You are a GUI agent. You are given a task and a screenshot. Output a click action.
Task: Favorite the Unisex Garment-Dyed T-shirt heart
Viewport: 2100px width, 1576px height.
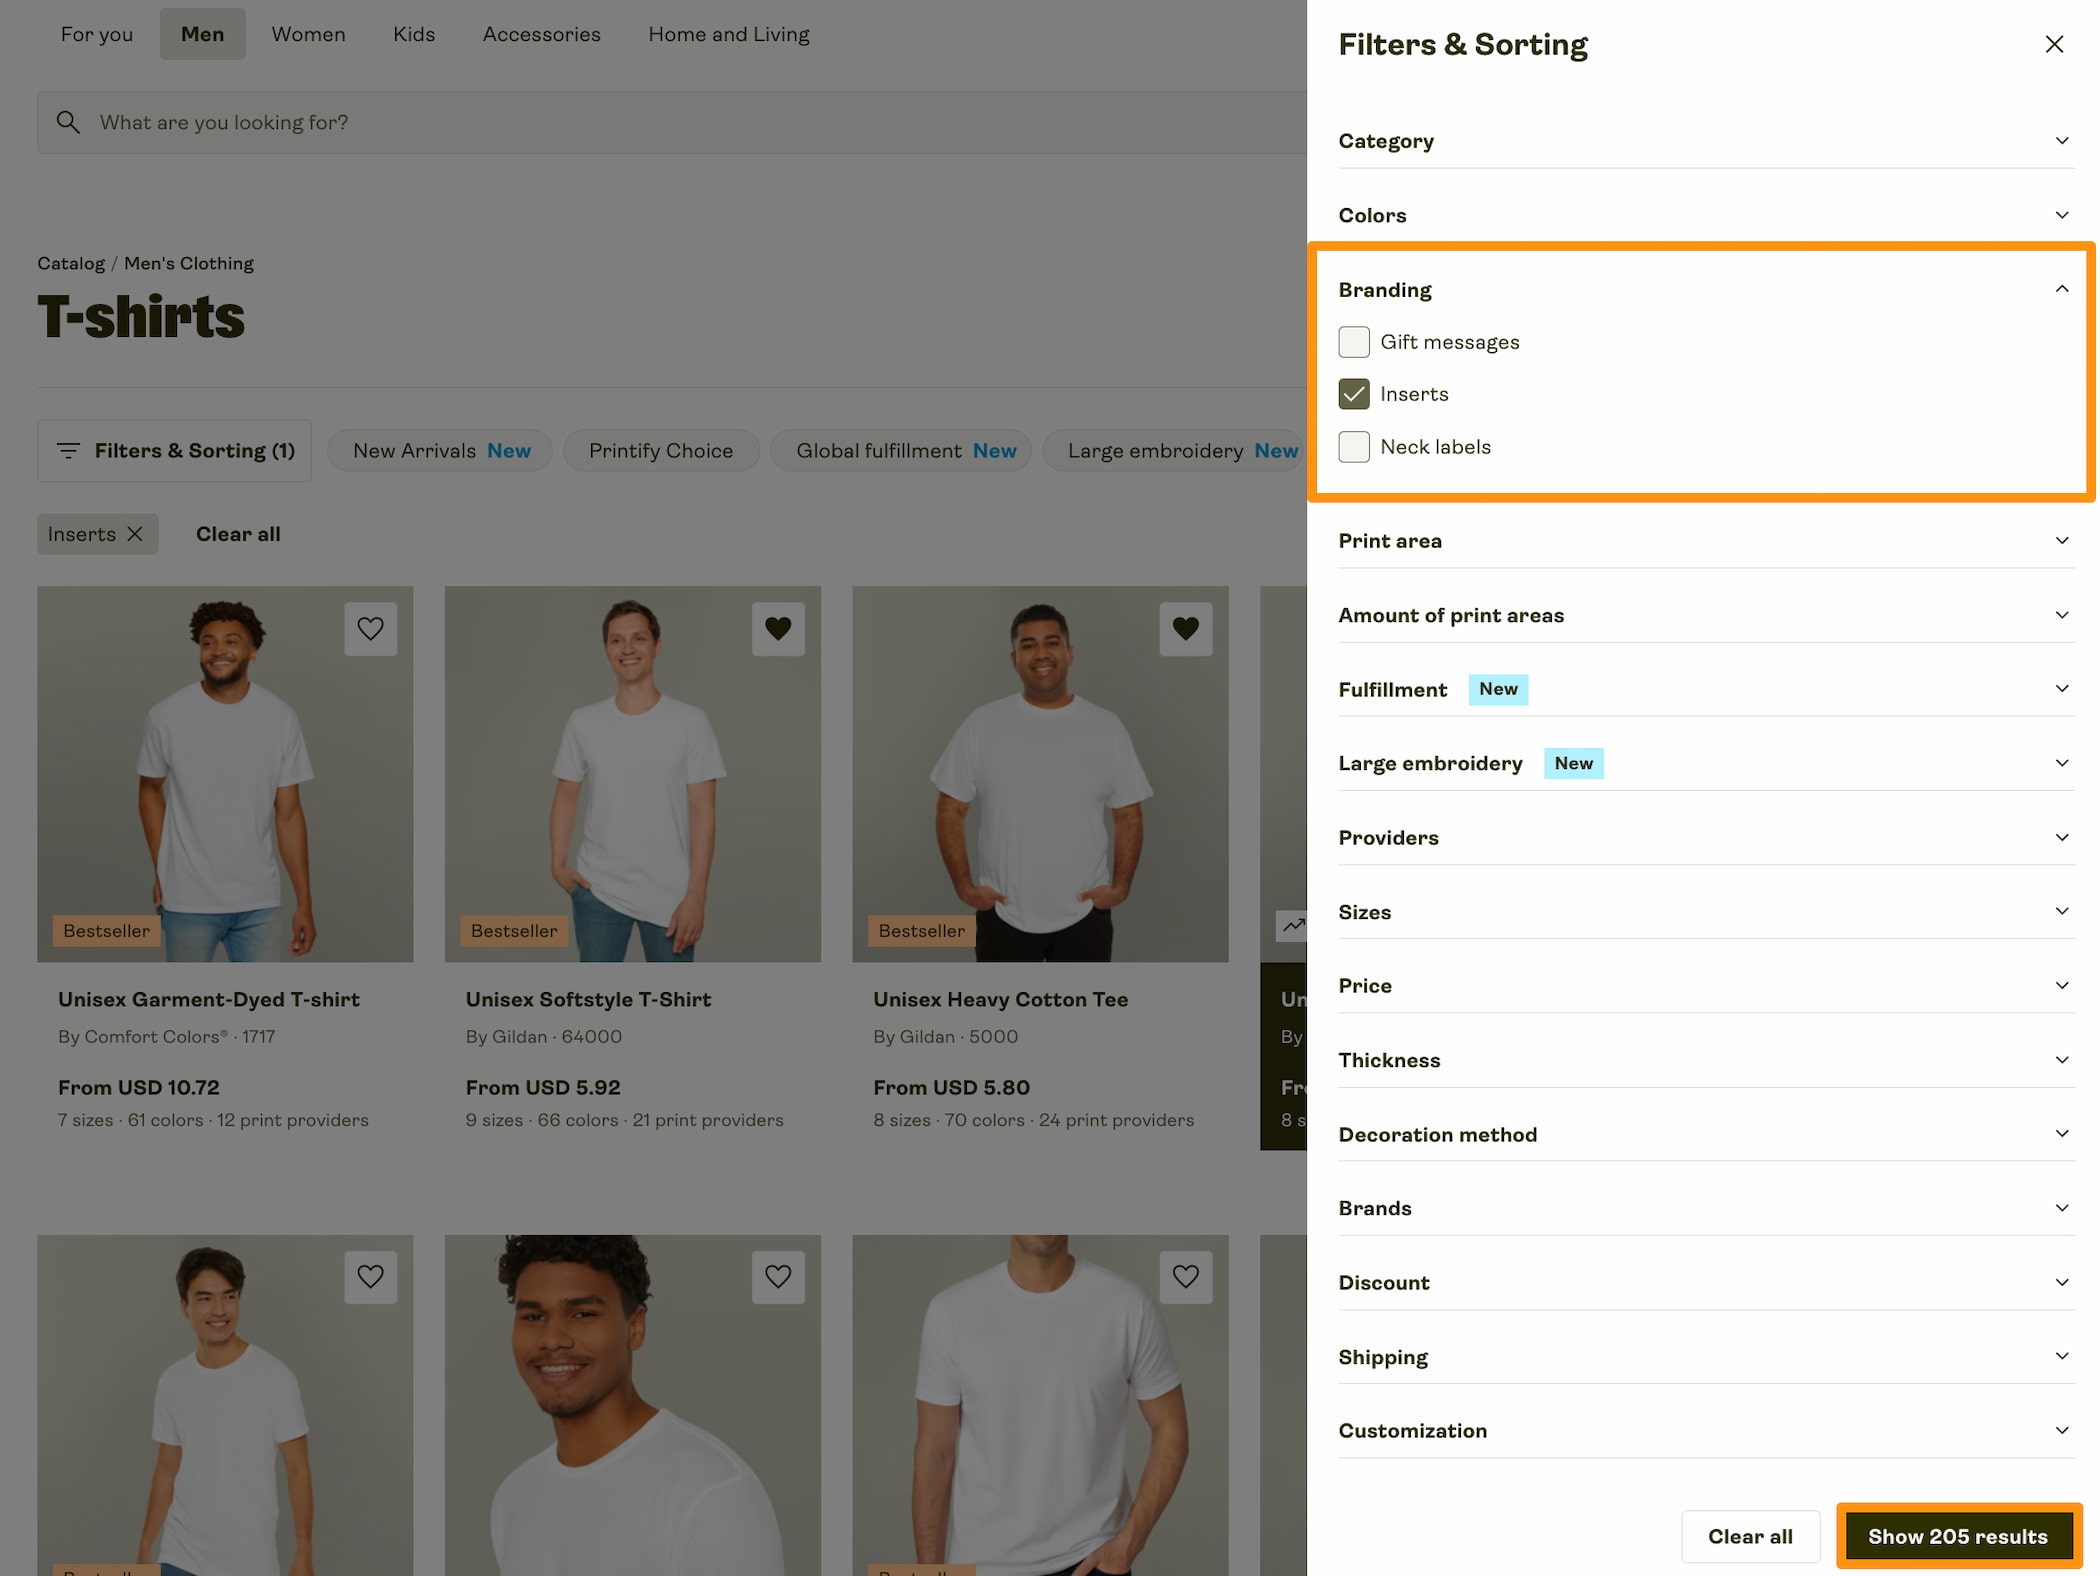pyautogui.click(x=371, y=629)
